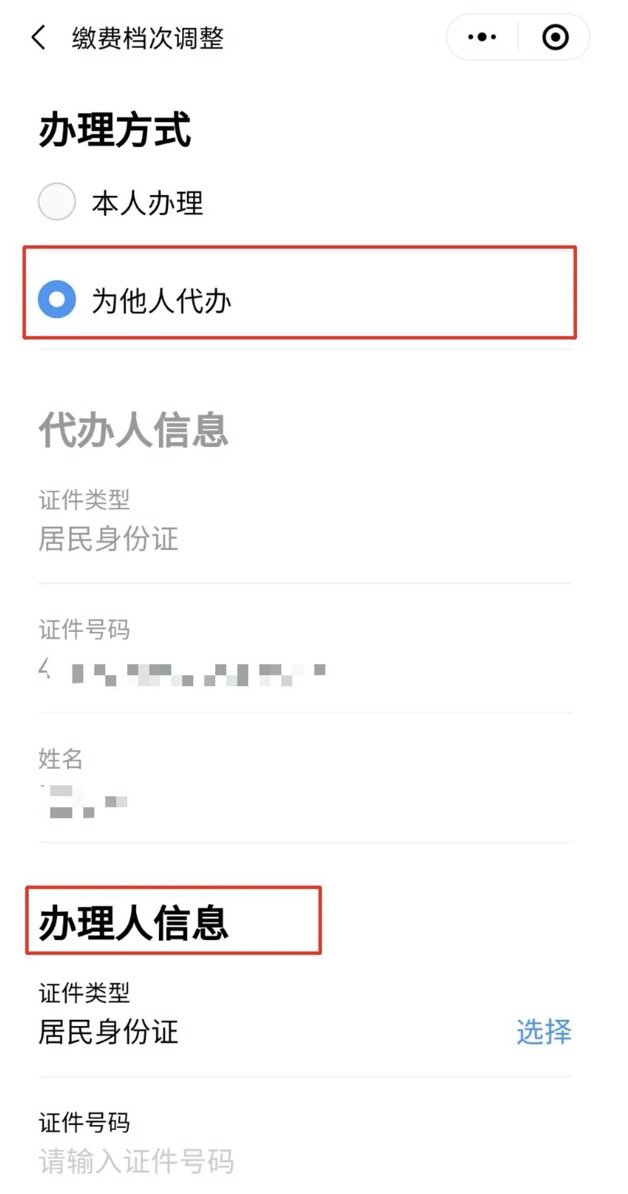Click the 证件号码 label under 办理人信息

tap(84, 1122)
